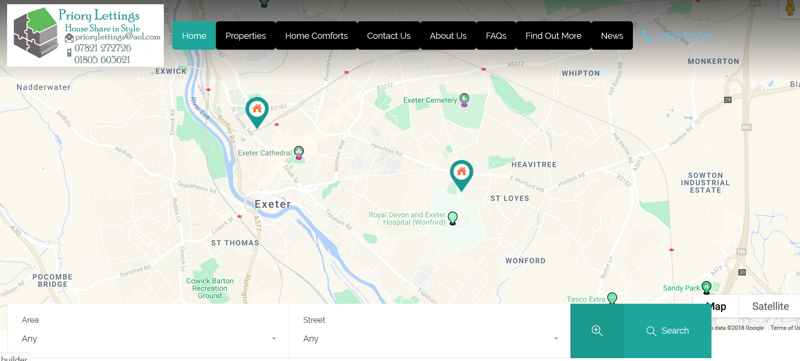Image resolution: width=800 pixels, height=361 pixels.
Task: Open the Priory Lettings logo
Action: click(x=85, y=36)
